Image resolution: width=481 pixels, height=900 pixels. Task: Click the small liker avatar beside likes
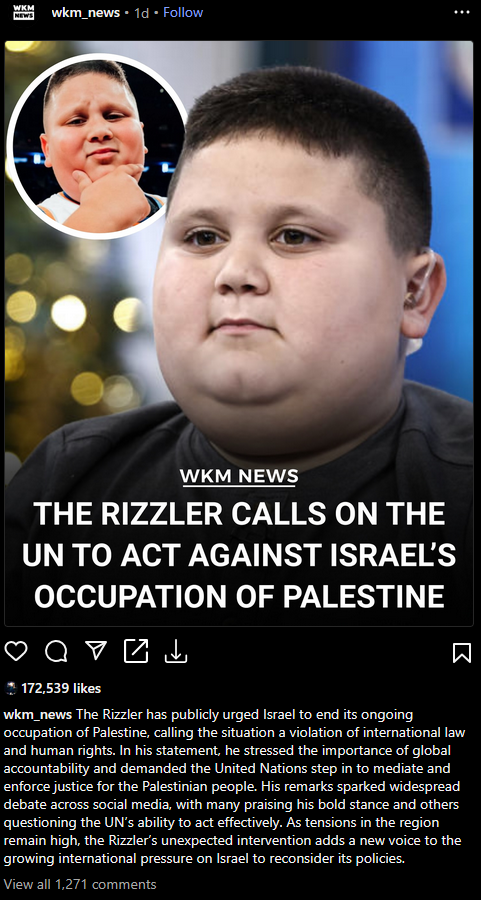click(x=11, y=688)
